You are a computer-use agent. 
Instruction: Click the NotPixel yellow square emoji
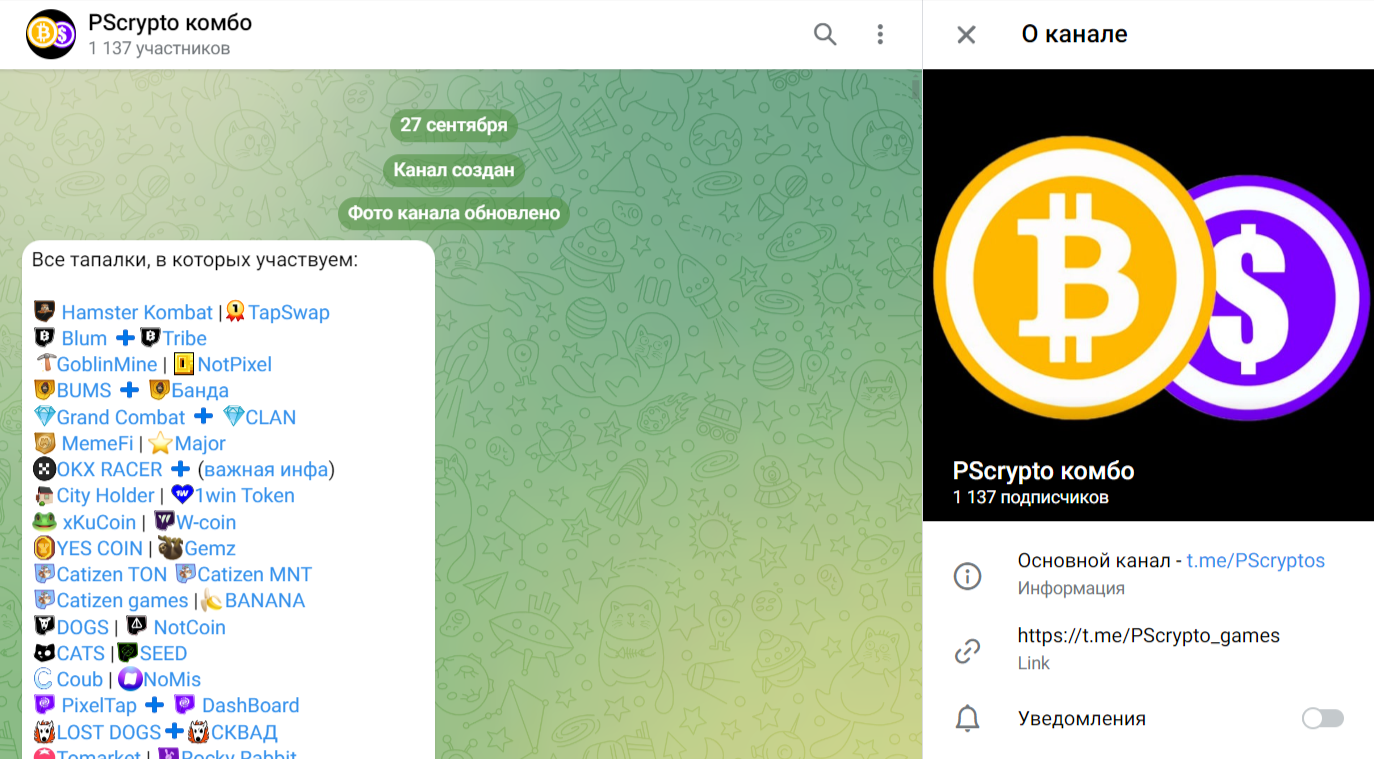click(184, 363)
